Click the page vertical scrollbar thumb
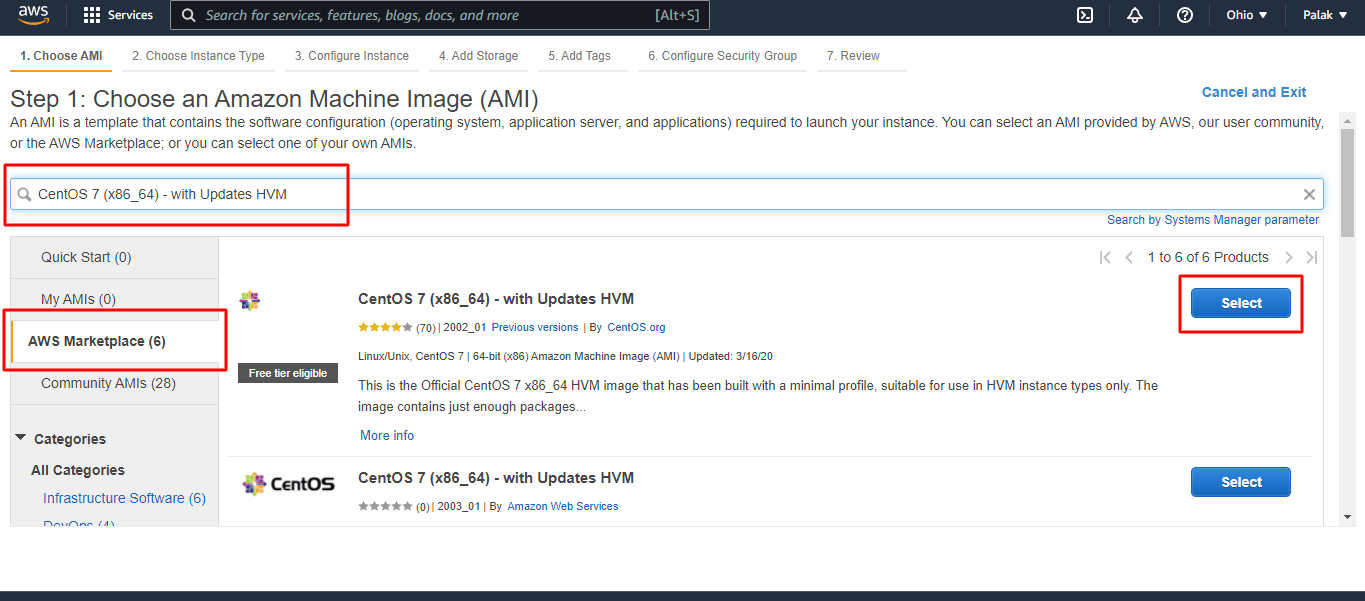 pos(1347,183)
